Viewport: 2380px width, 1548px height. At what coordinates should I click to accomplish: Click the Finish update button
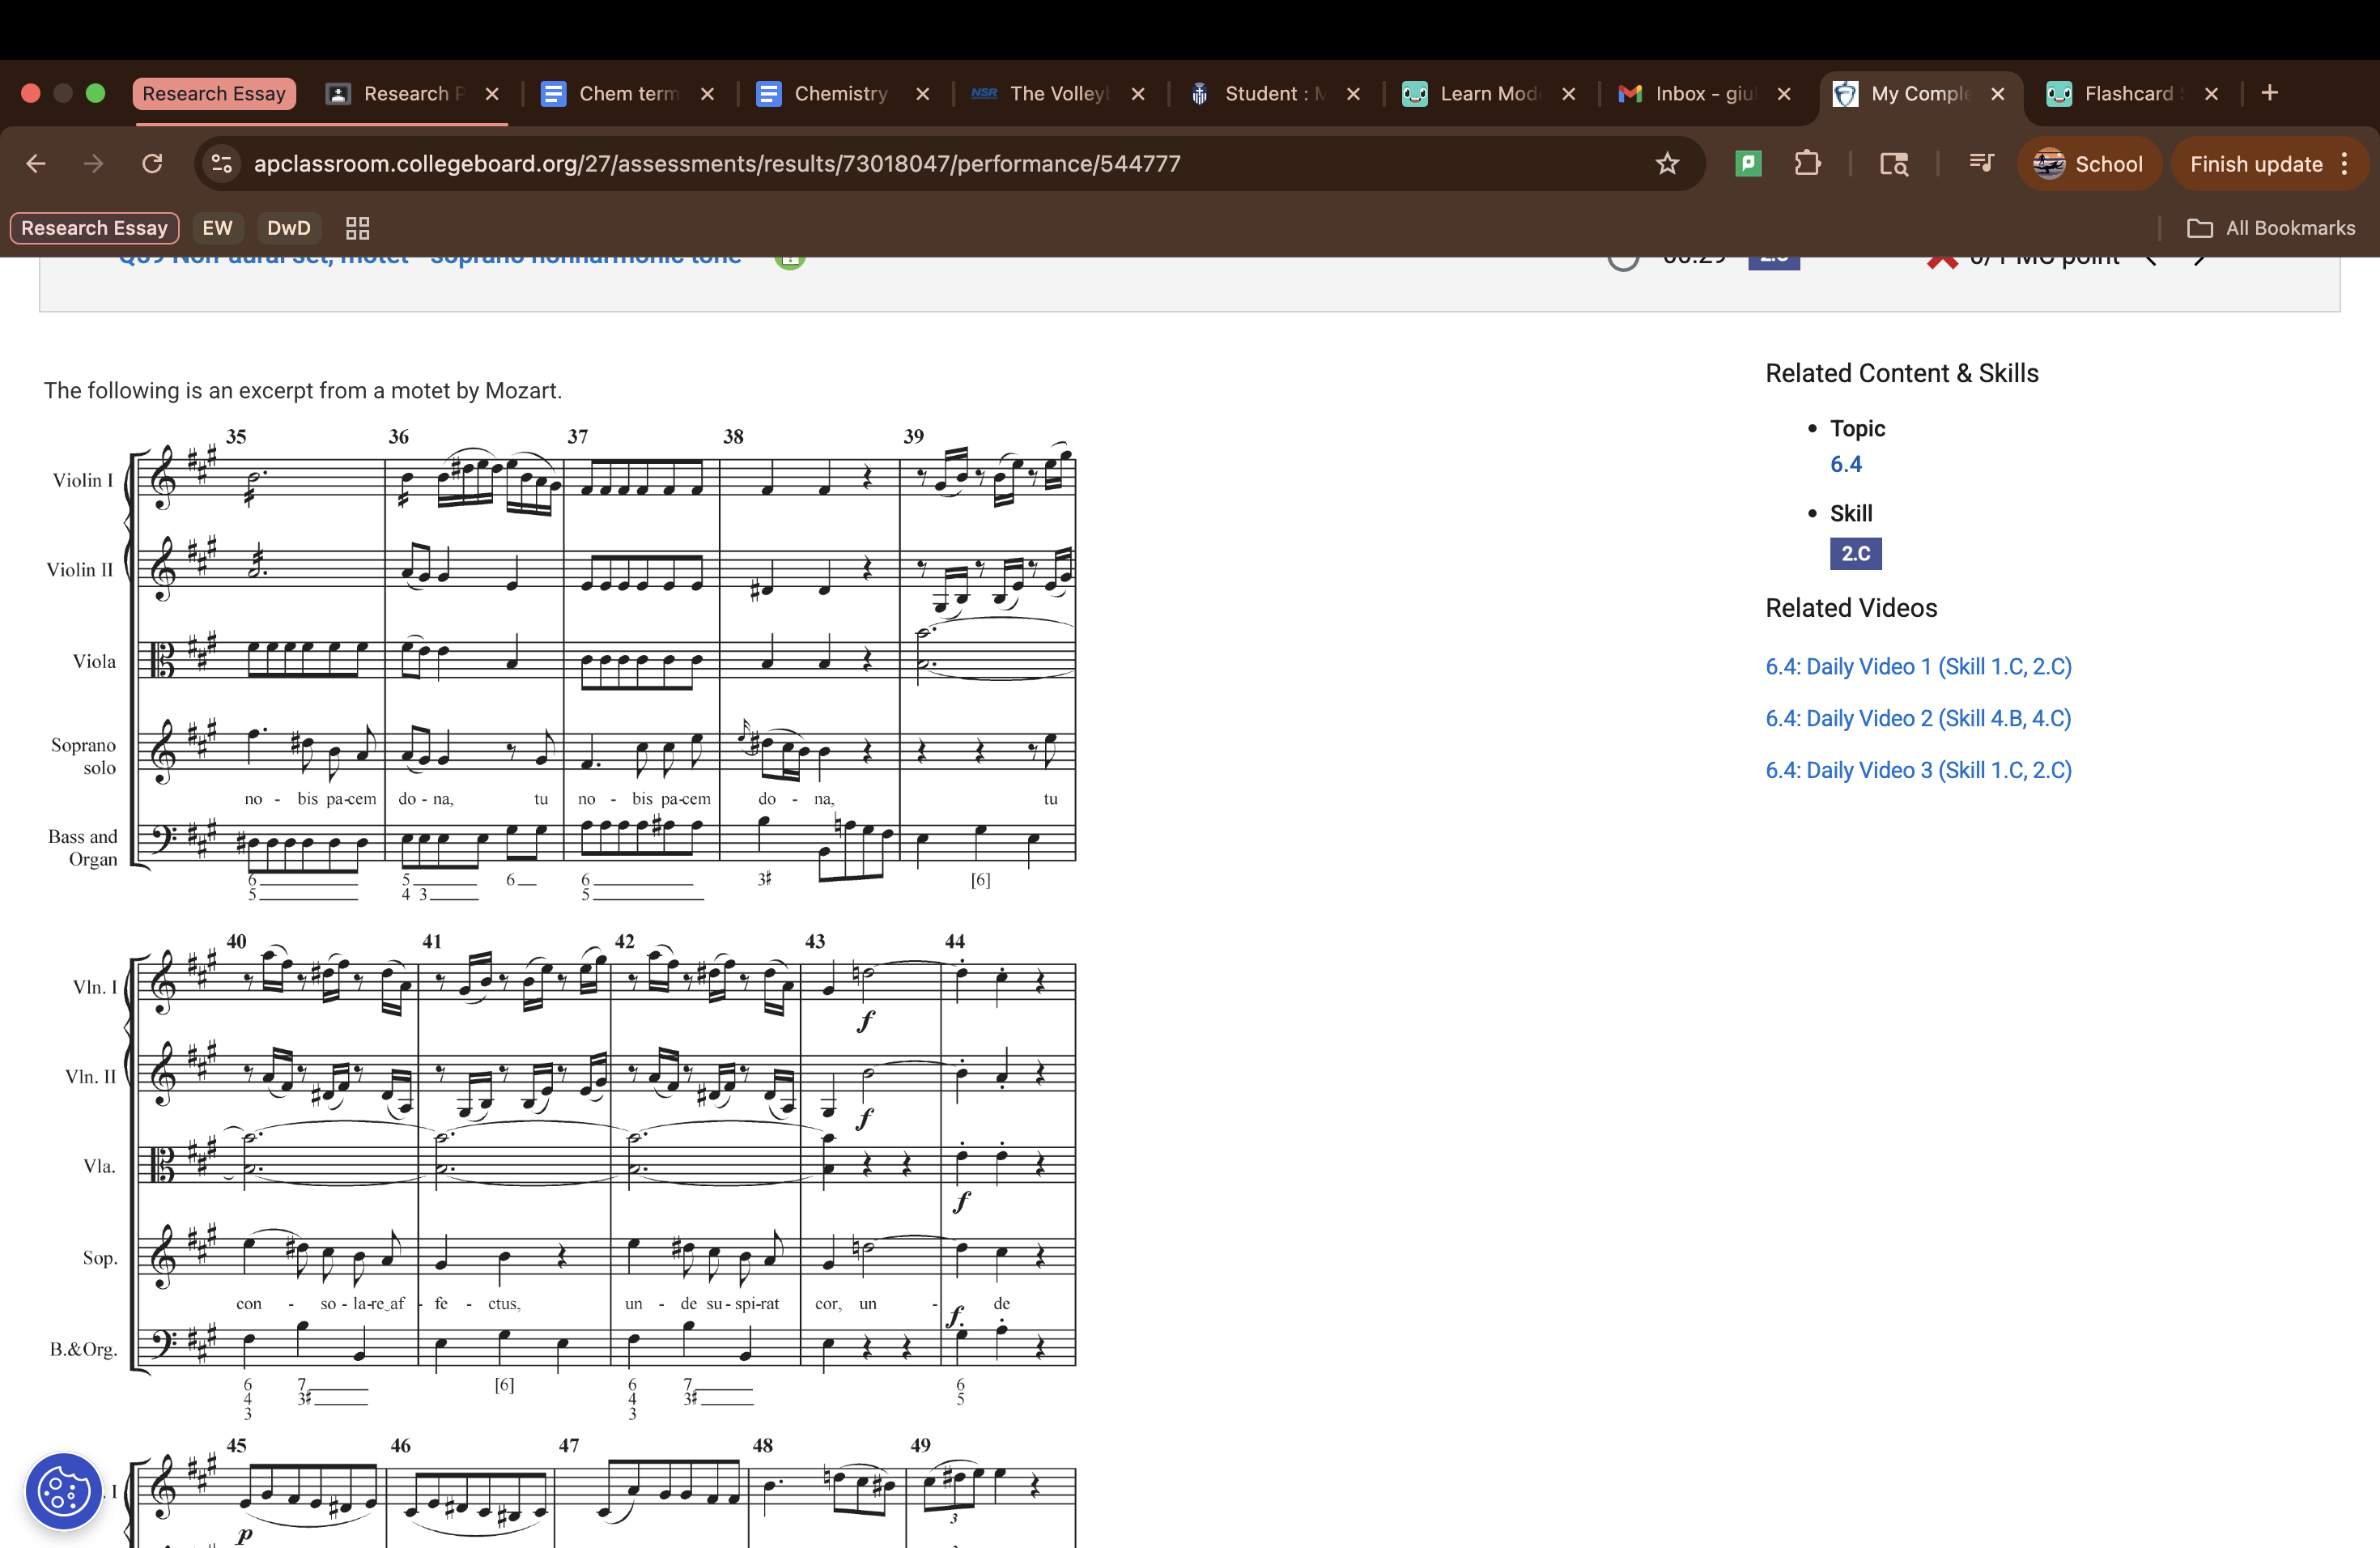click(x=2255, y=164)
